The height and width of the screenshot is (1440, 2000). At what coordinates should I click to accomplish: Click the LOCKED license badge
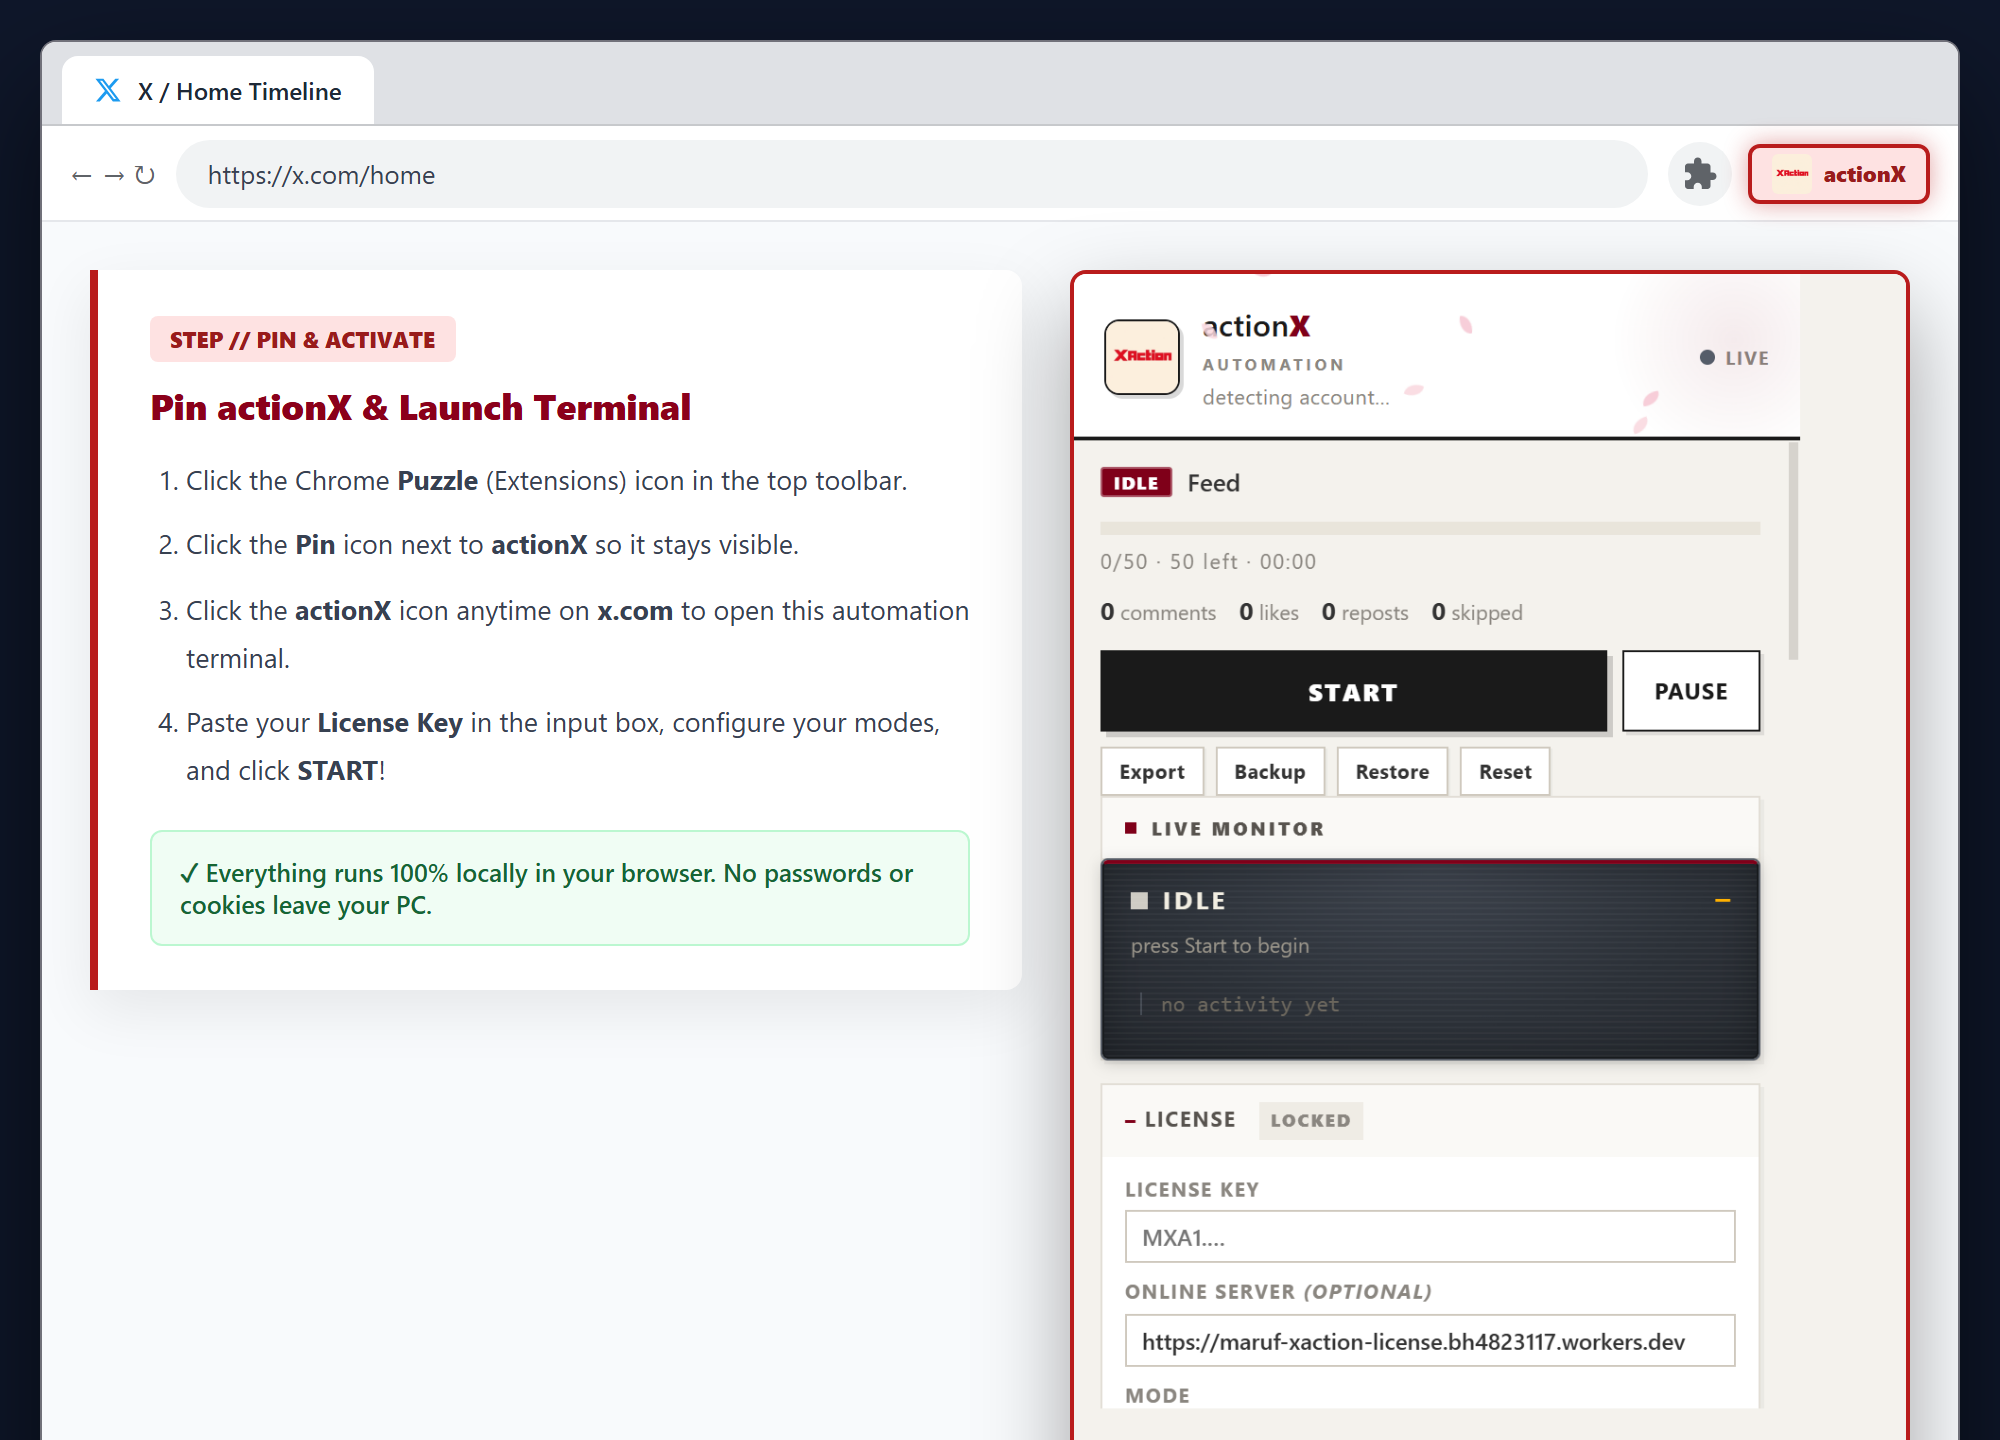point(1310,1121)
